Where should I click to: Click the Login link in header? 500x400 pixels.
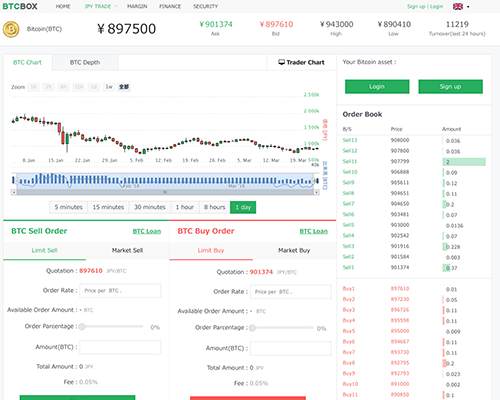(x=436, y=6)
